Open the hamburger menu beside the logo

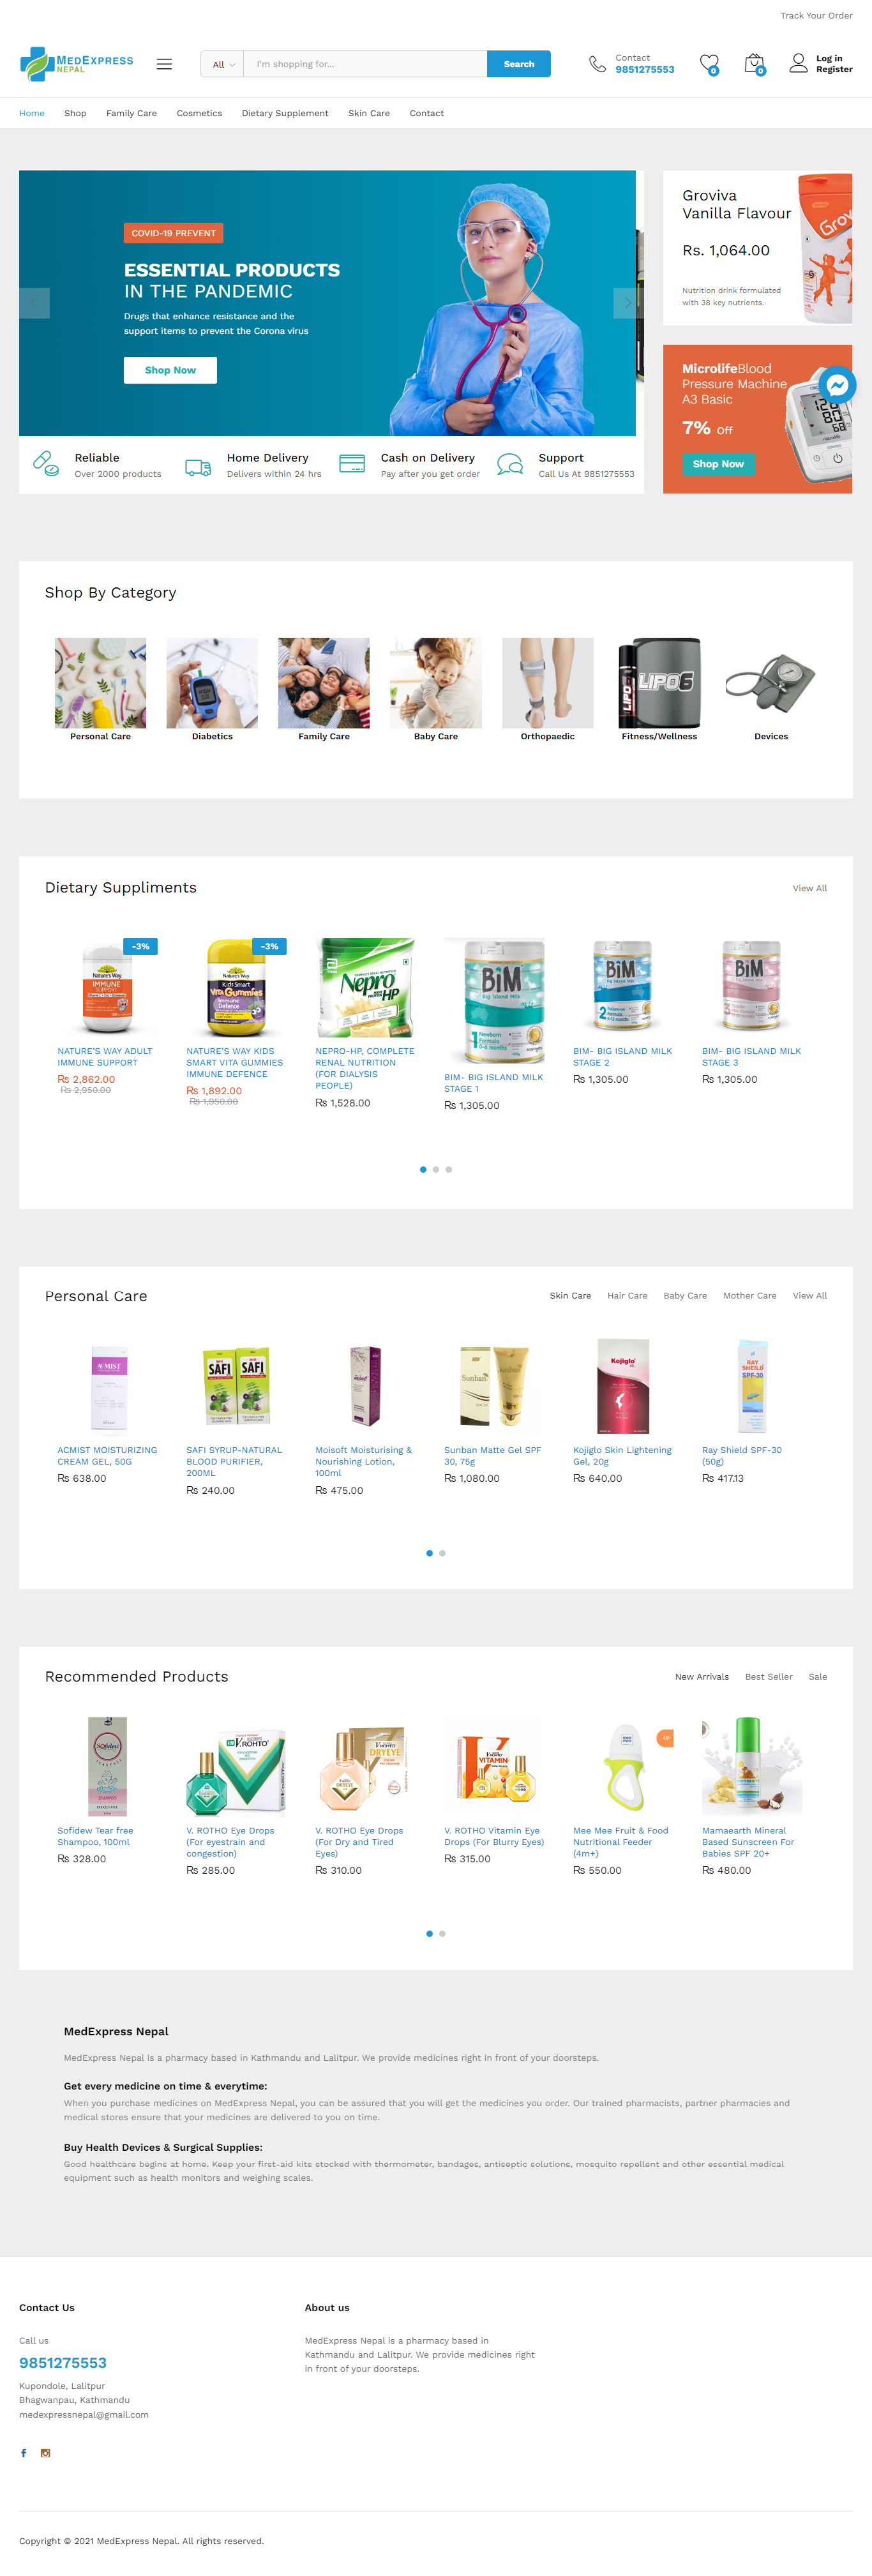[164, 64]
